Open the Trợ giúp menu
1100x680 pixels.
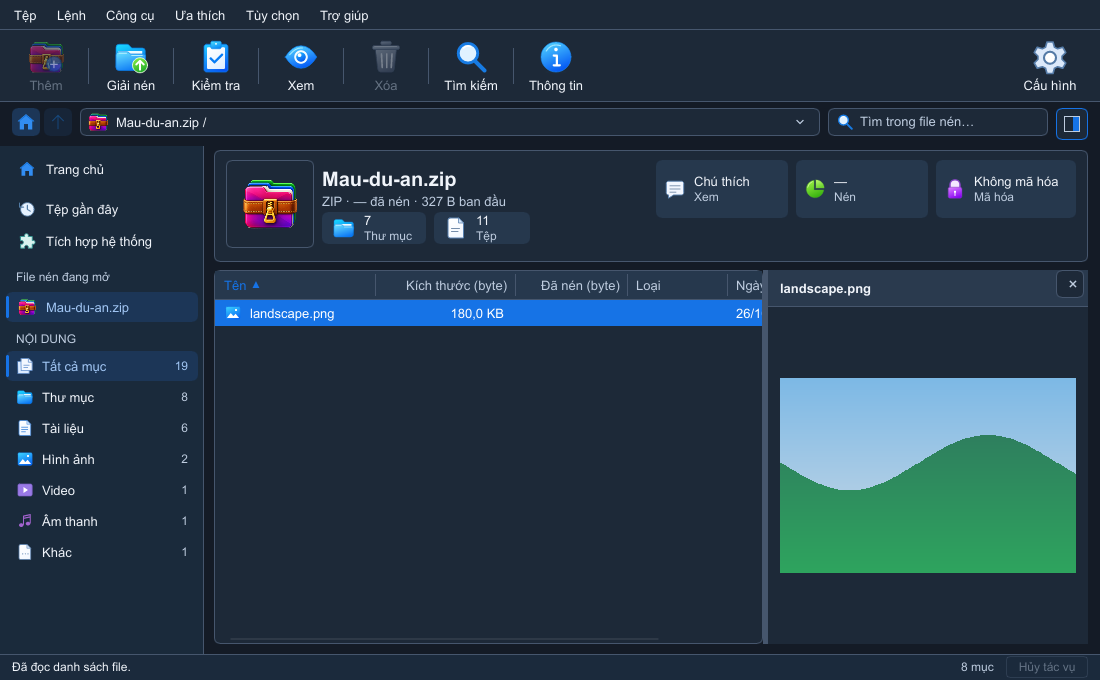coord(344,15)
